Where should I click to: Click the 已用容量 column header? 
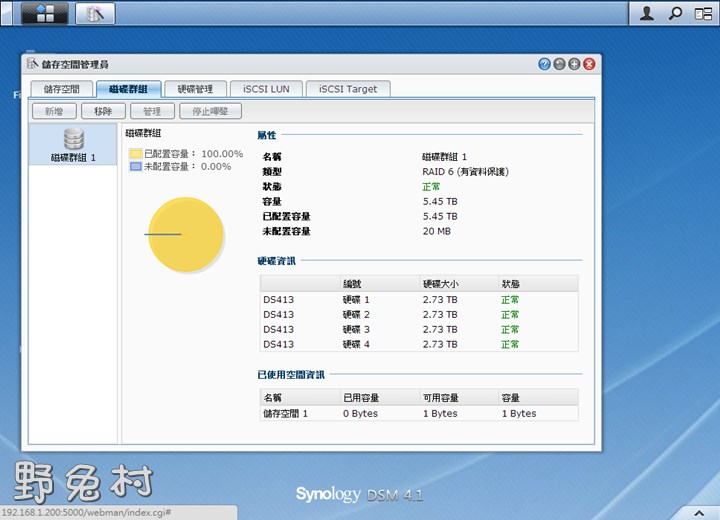(x=379, y=398)
